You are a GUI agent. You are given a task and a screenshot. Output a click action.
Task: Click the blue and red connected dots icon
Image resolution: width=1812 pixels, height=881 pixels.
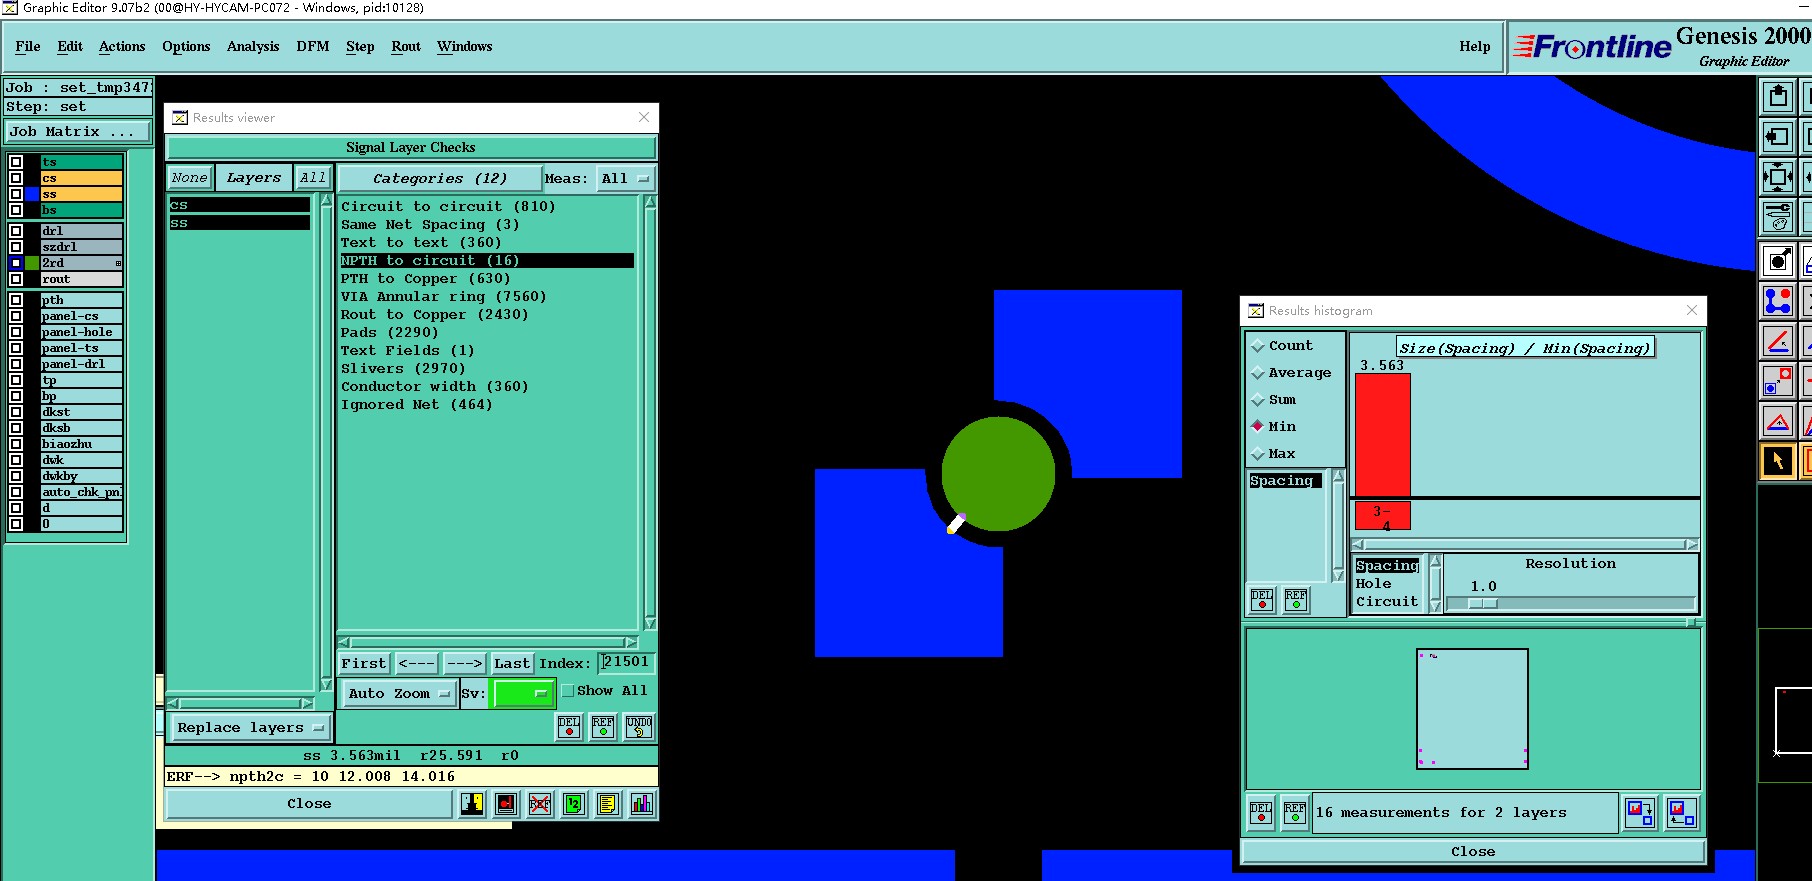pyautogui.click(x=1778, y=301)
